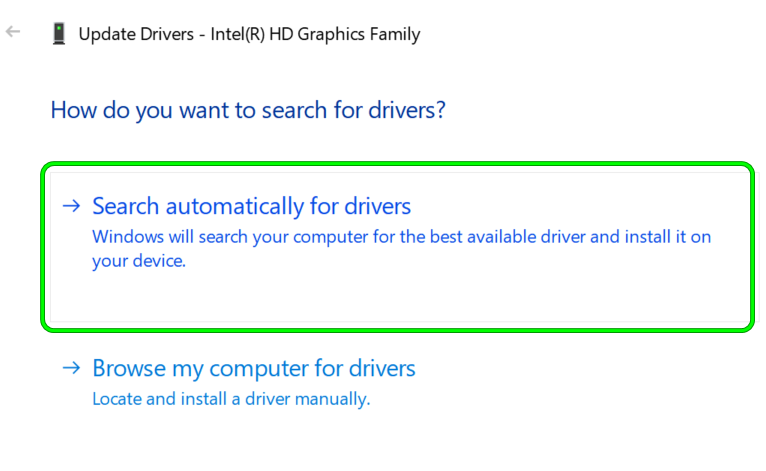Click the word "Browse" in the second option
The height and width of the screenshot is (471, 766).
pyautogui.click(x=124, y=368)
